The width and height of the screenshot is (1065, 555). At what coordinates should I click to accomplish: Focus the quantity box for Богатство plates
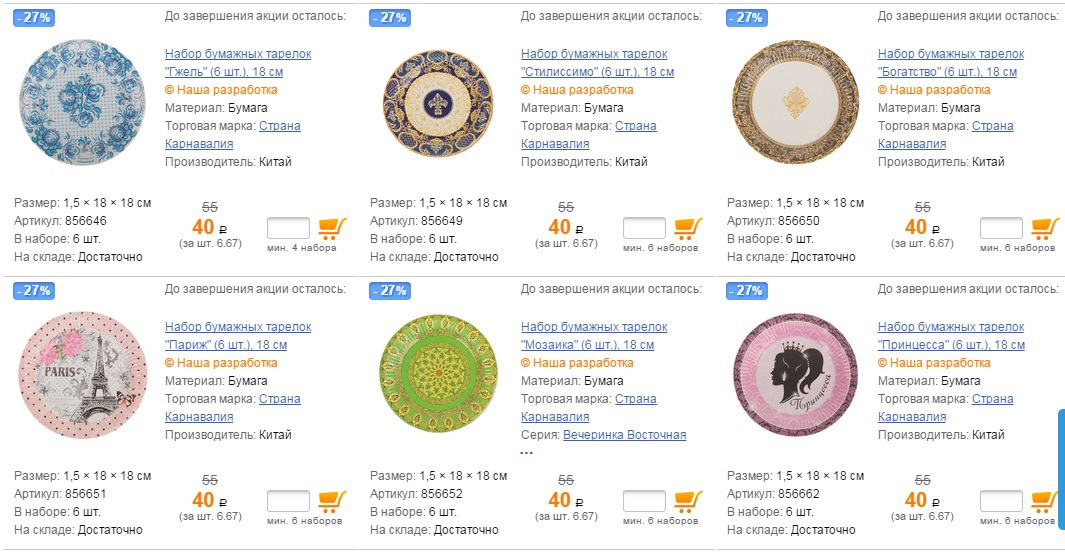click(1001, 228)
